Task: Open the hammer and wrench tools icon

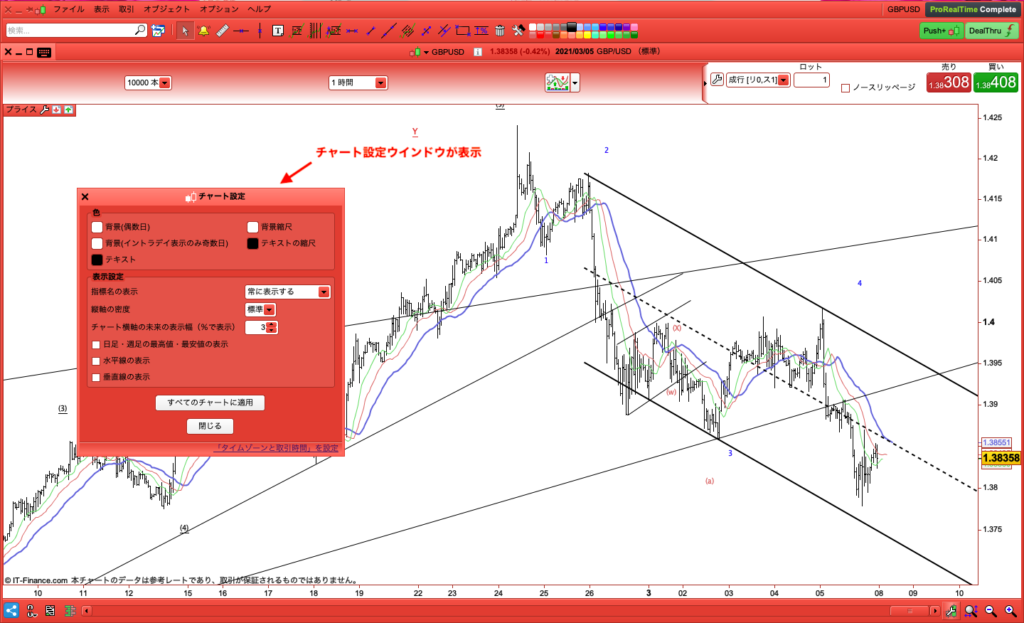Action: click(x=519, y=30)
